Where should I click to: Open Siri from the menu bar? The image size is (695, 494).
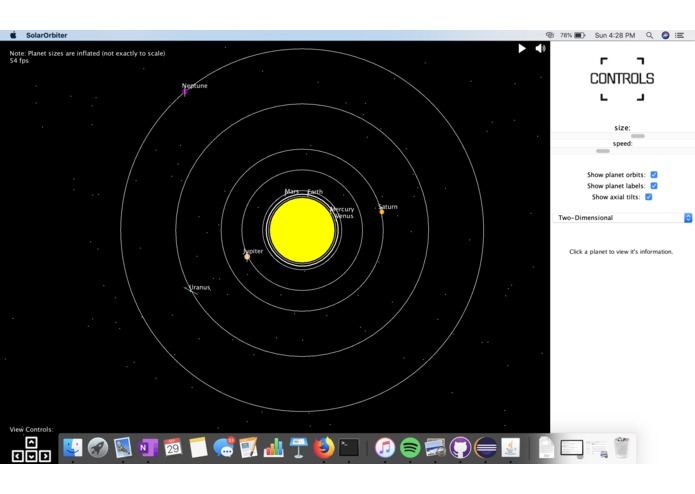(665, 35)
